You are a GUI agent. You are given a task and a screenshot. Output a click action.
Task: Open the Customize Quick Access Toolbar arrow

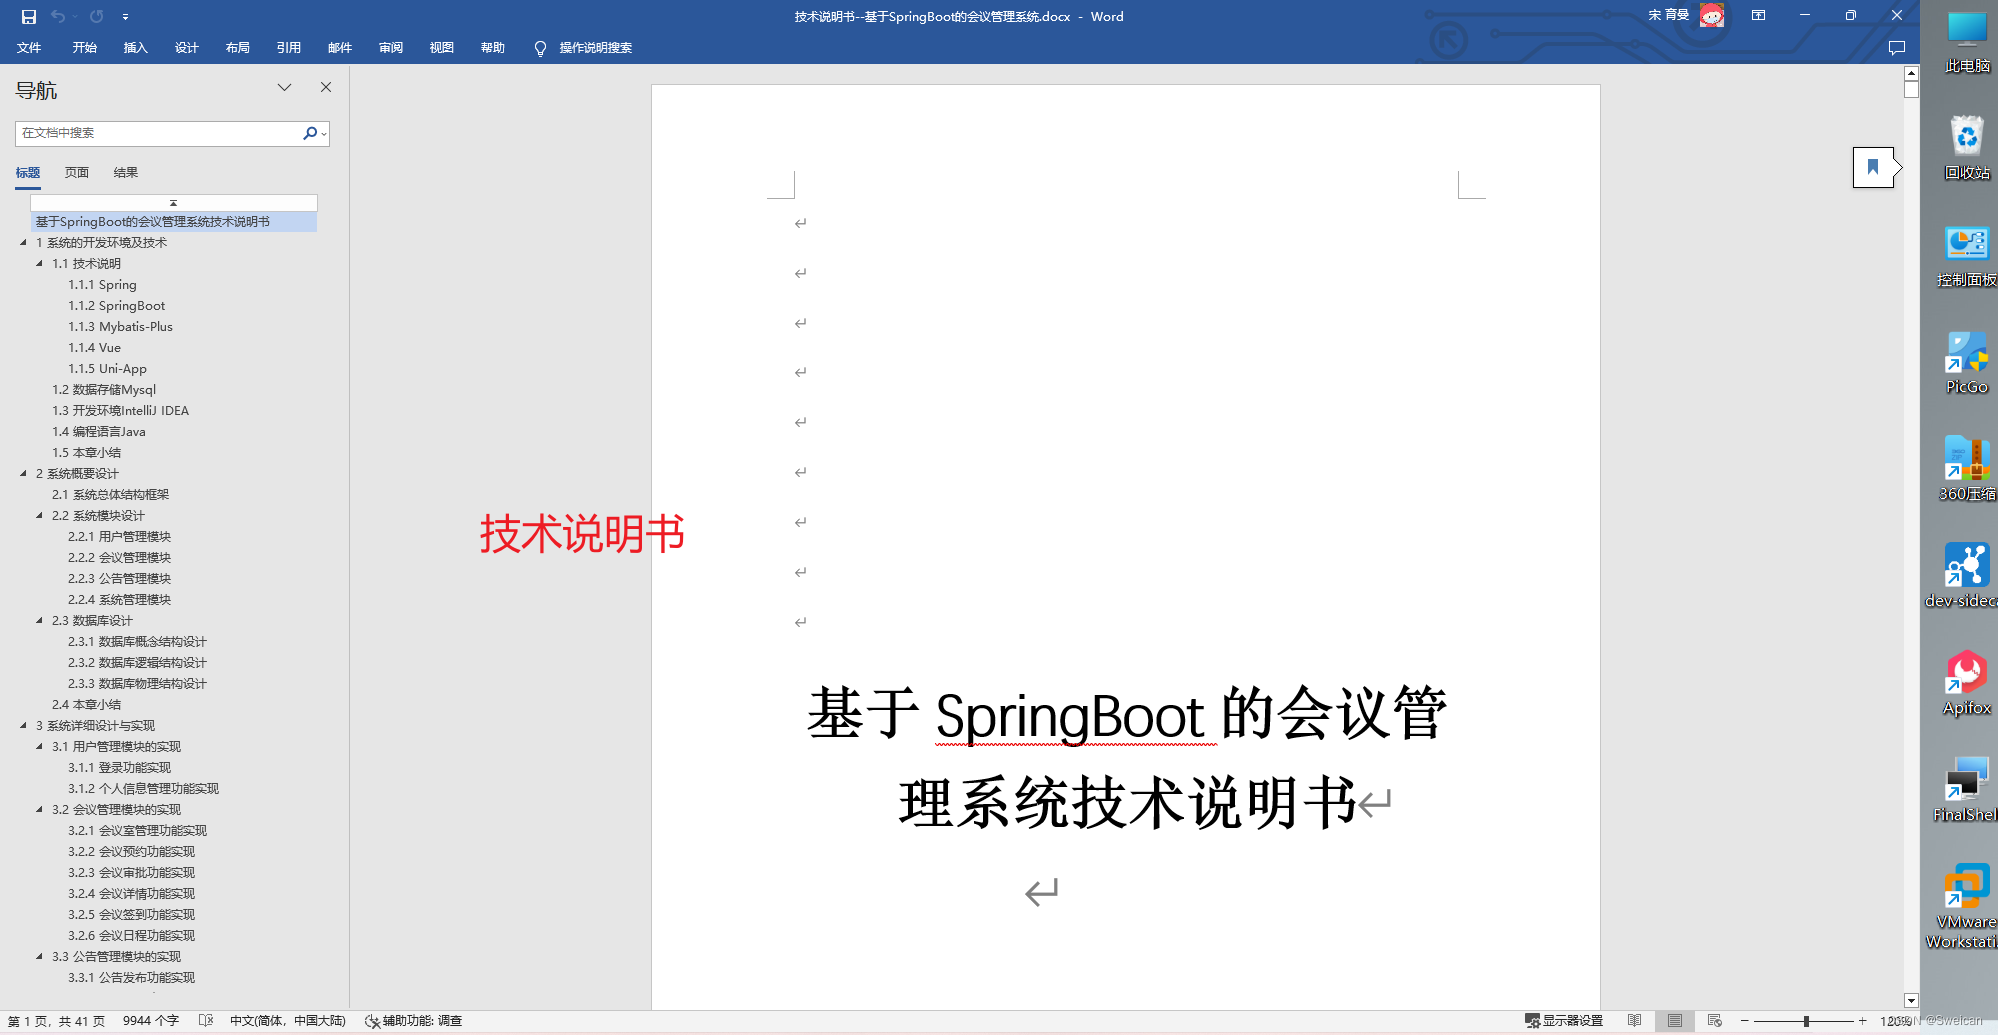point(125,17)
